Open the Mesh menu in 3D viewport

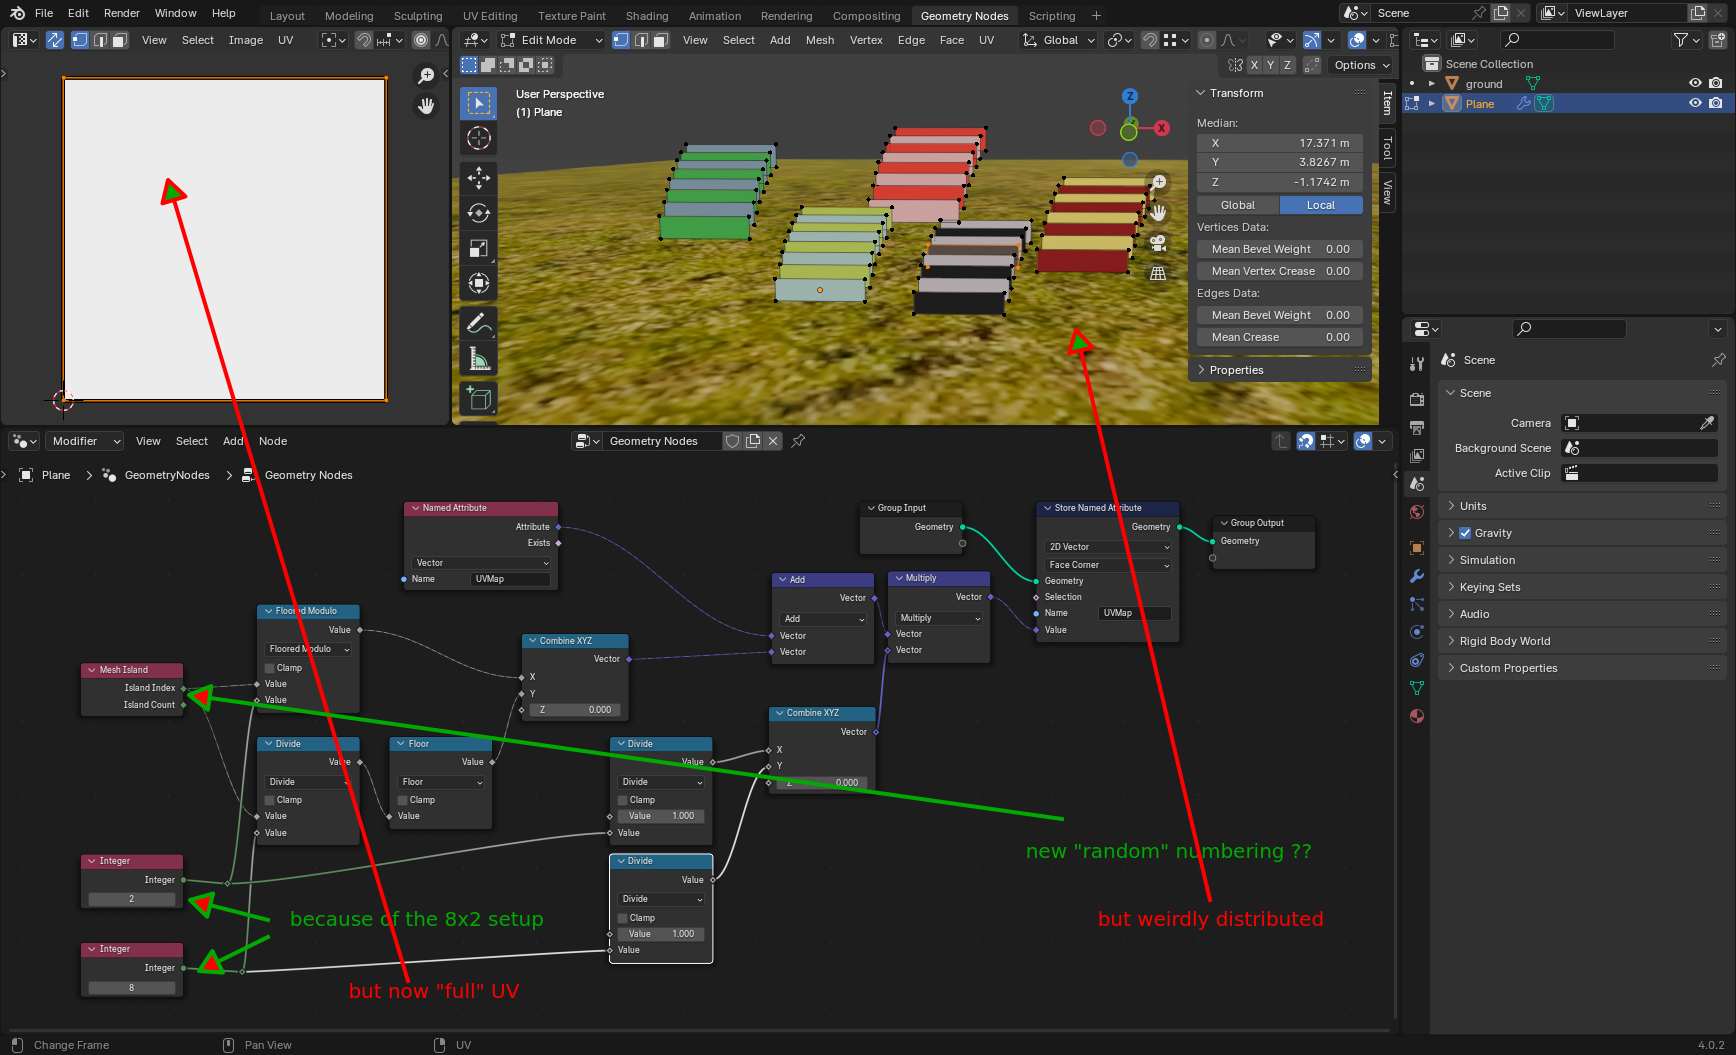tap(820, 40)
